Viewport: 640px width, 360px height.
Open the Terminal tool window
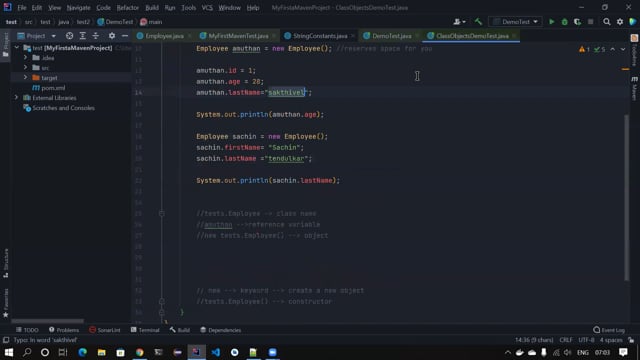click(145, 330)
